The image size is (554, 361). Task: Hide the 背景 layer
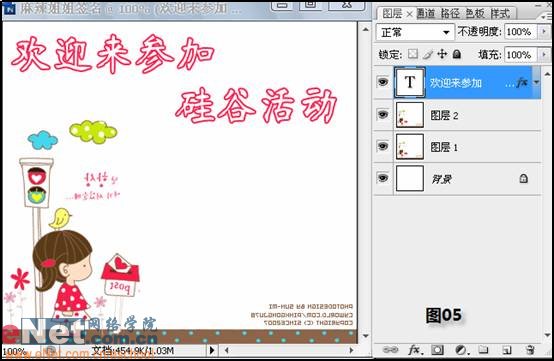click(383, 178)
